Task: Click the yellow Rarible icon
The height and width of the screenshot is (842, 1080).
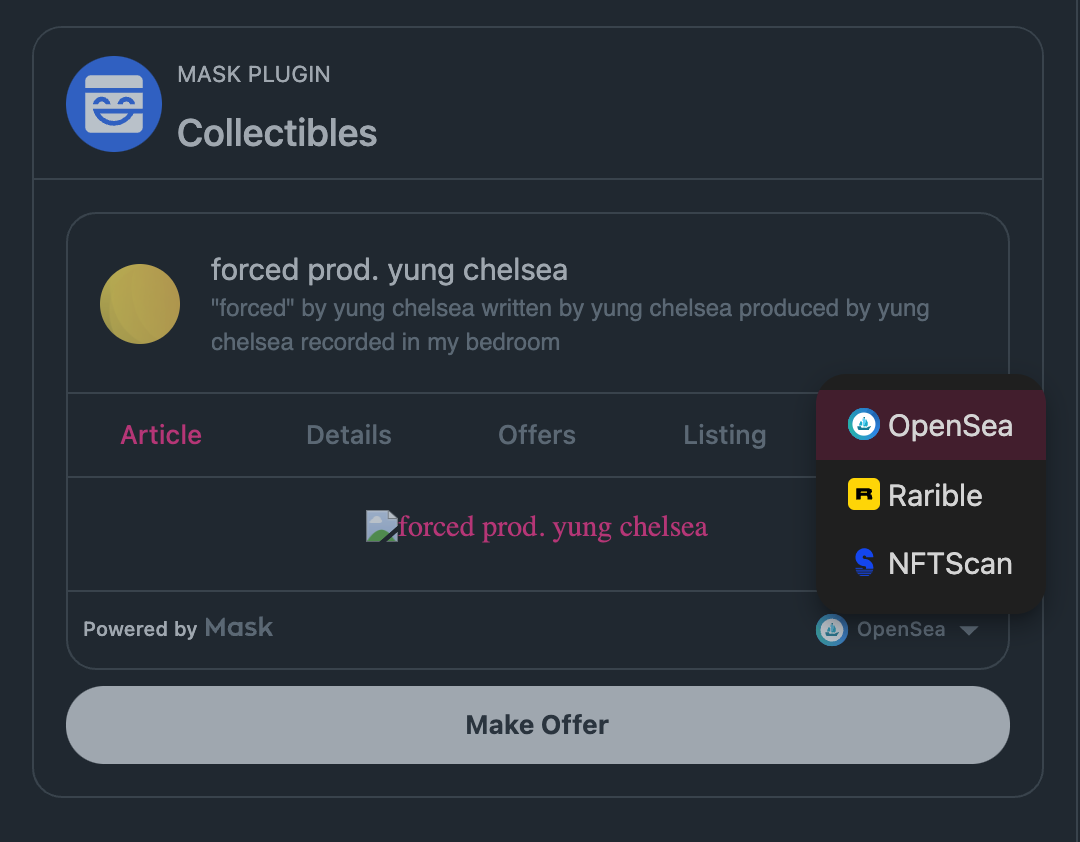Action: [x=863, y=495]
